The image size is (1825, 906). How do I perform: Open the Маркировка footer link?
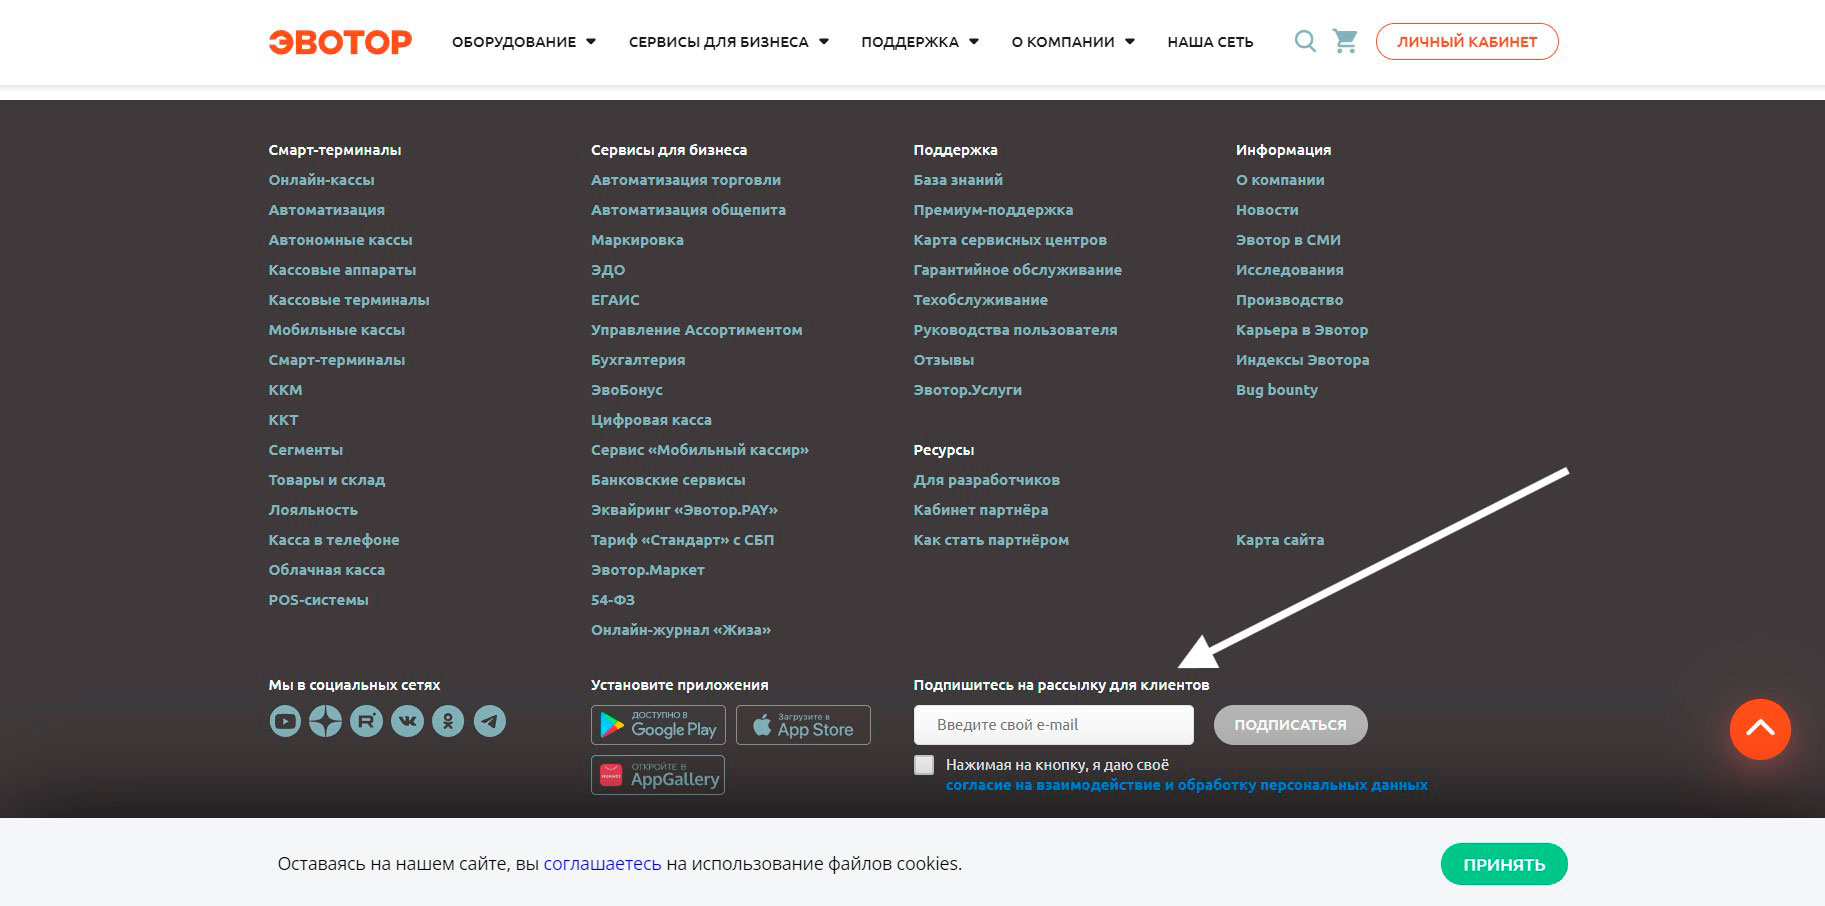coord(637,240)
